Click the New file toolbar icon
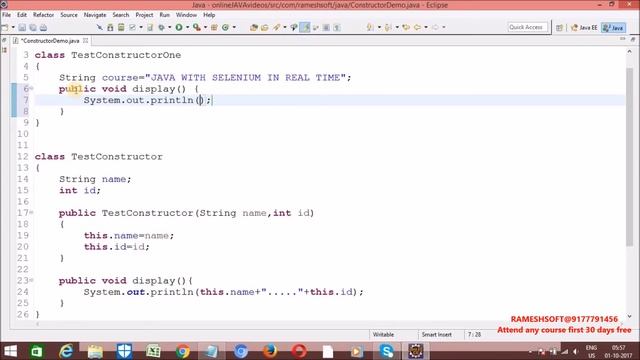Viewport: 640px width, 360px height. pyautogui.click(x=5, y=27)
